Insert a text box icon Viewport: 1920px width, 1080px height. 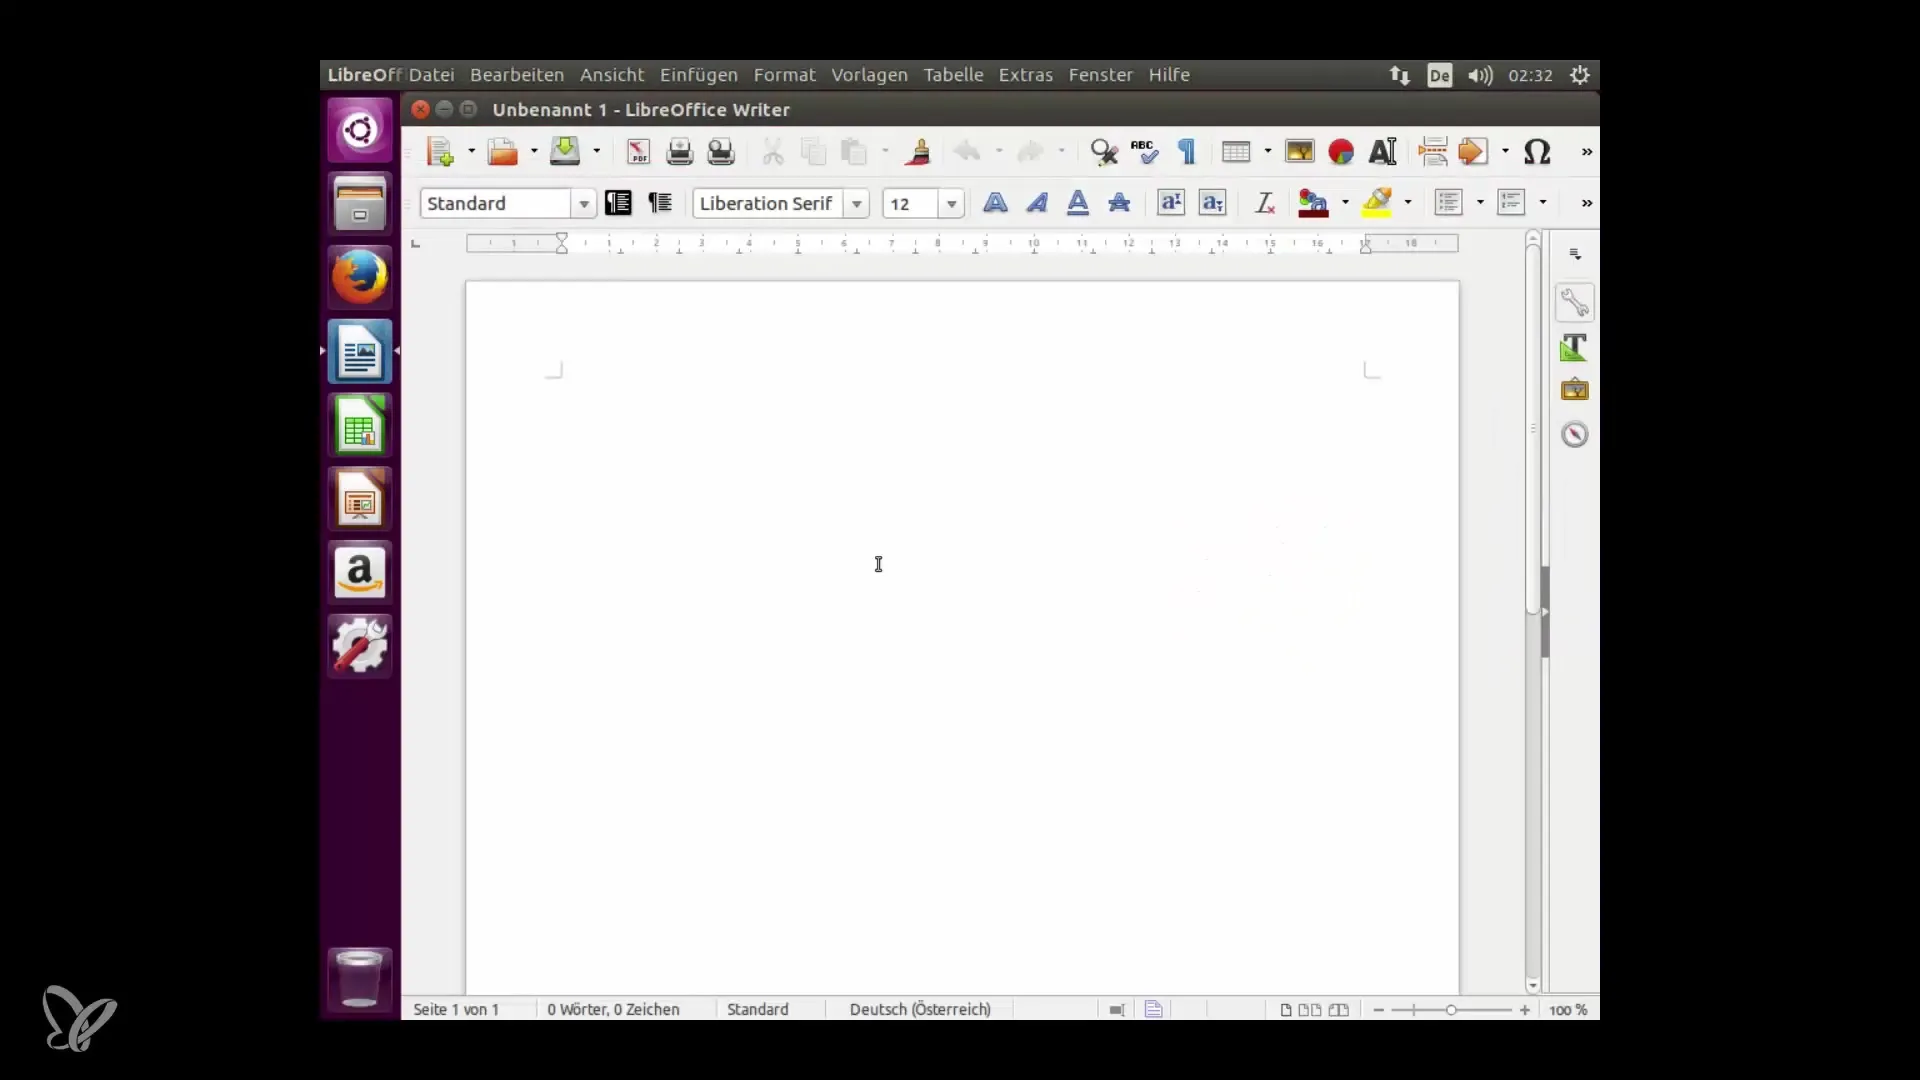click(1383, 152)
